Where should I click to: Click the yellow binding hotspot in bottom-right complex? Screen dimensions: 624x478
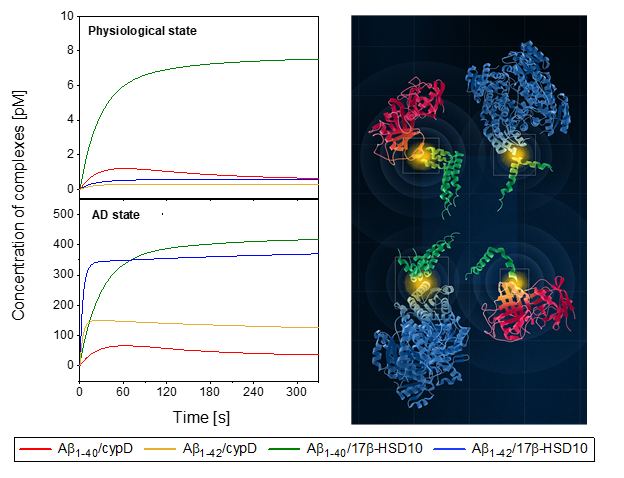tap(515, 283)
